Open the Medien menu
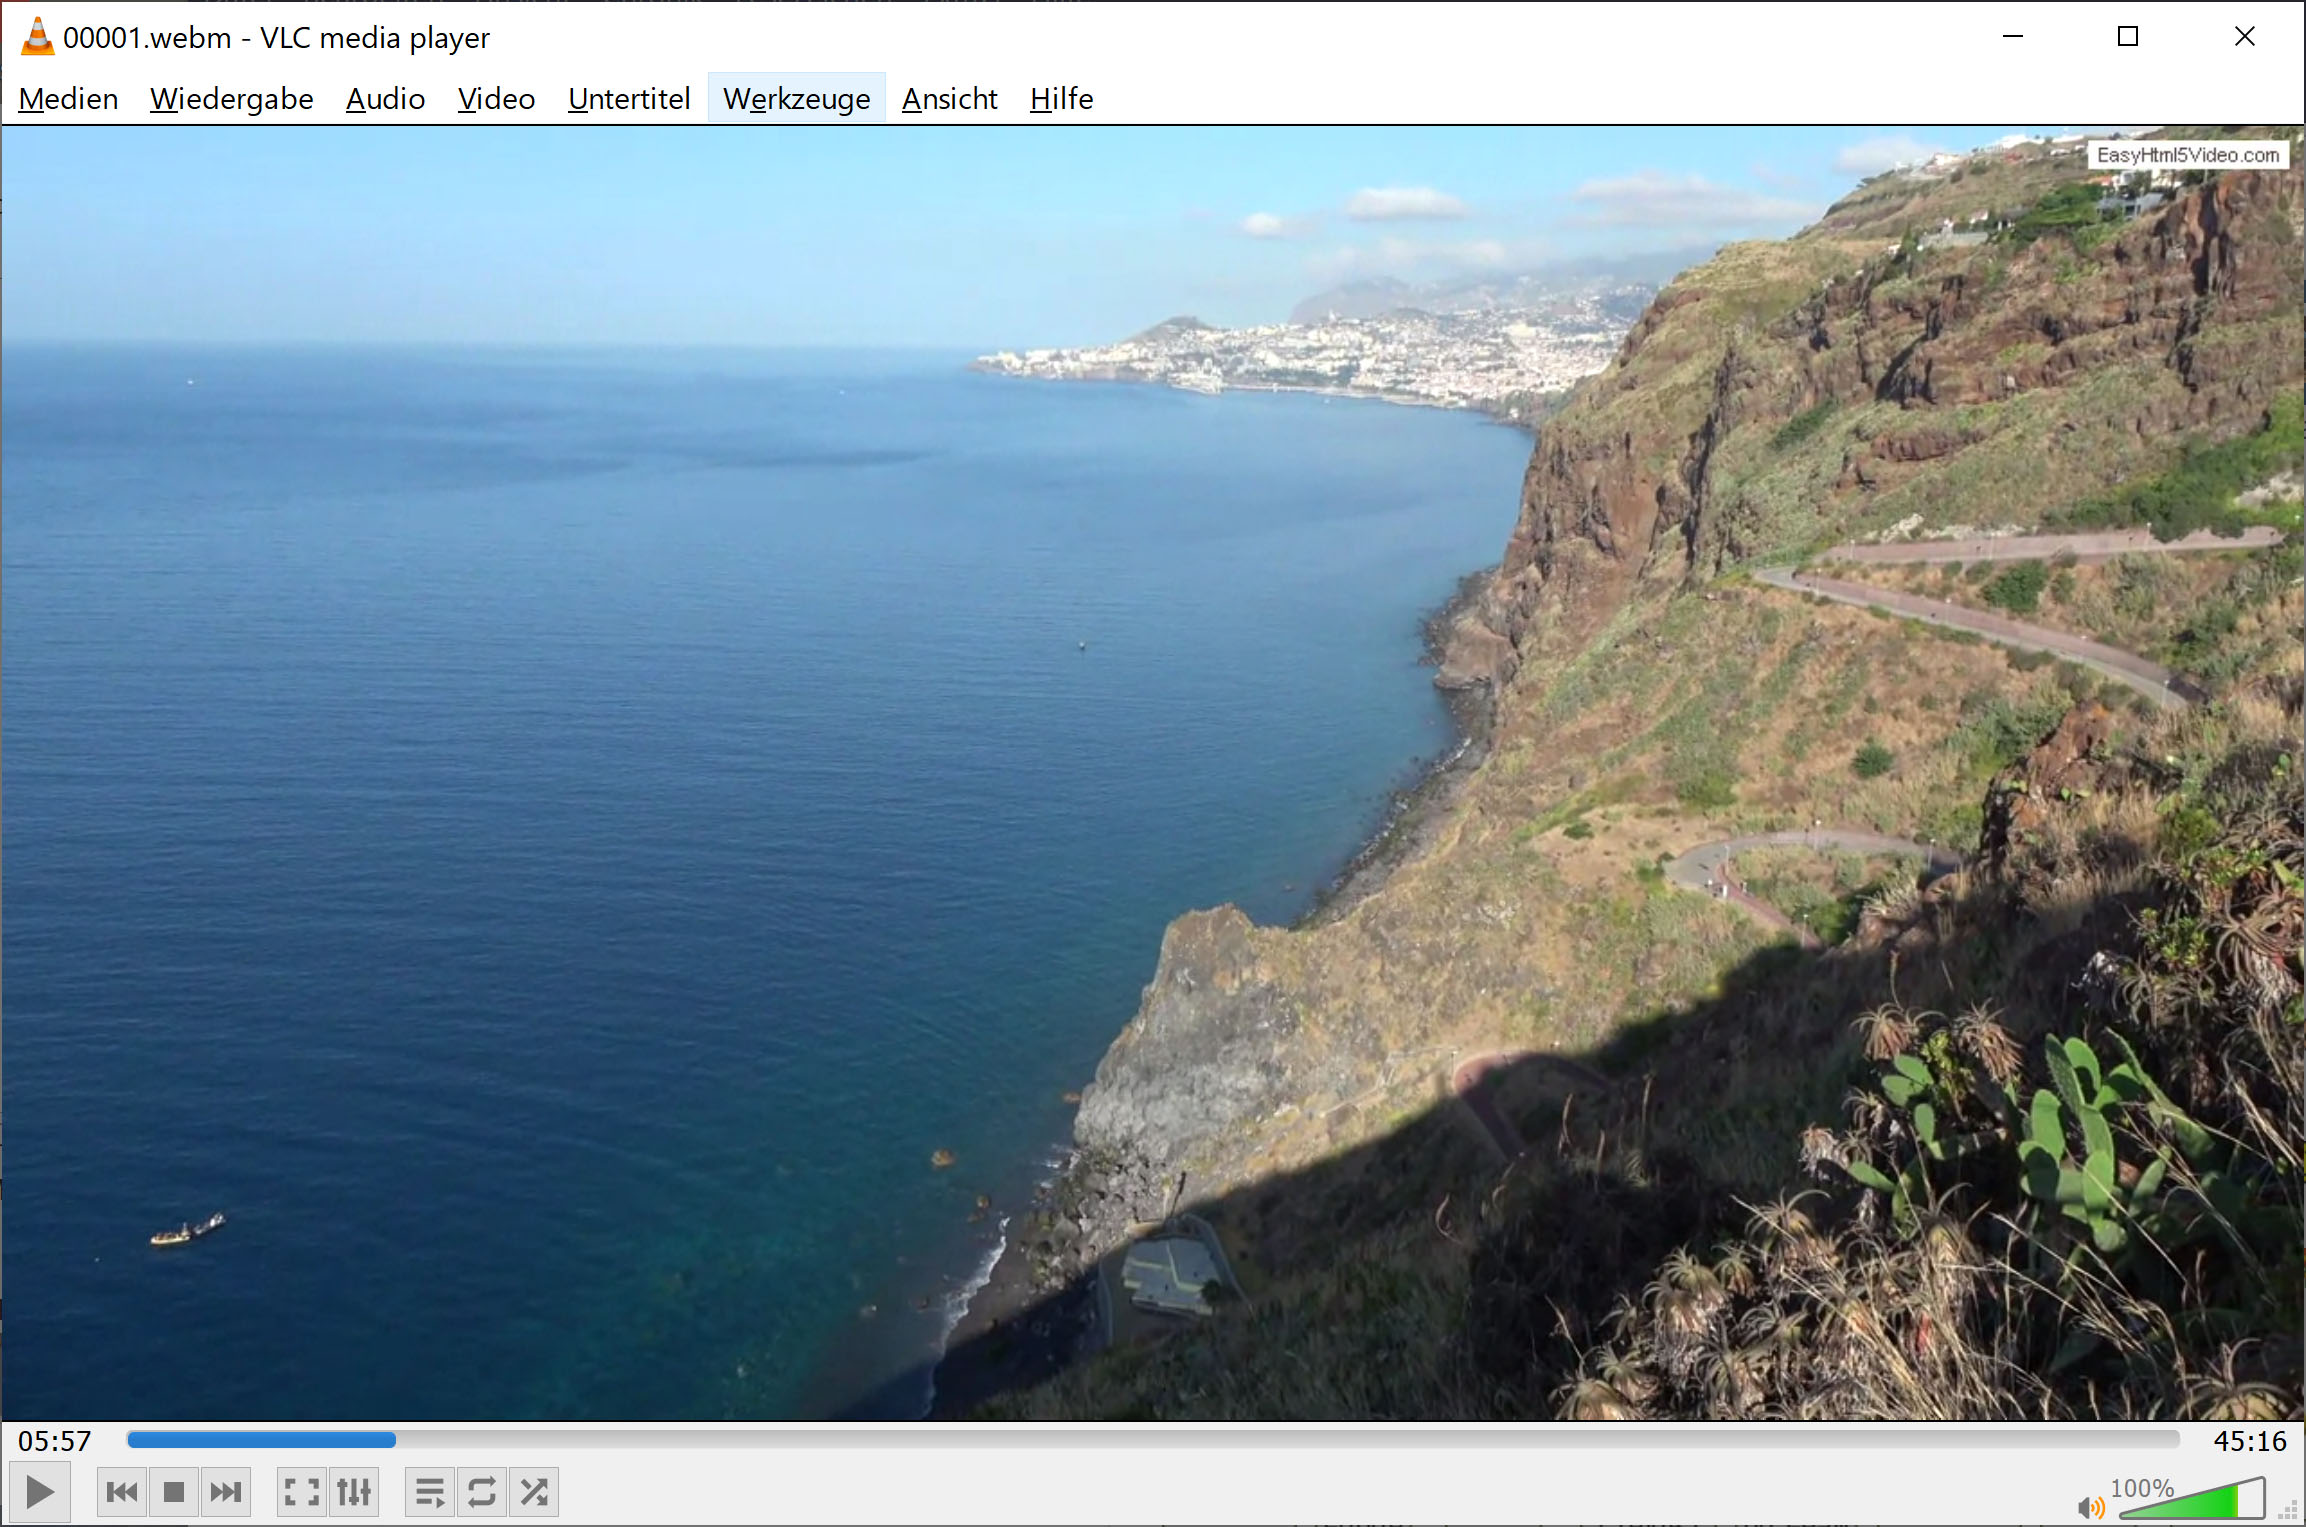Viewport: 2306px width, 1527px height. pos(68,99)
